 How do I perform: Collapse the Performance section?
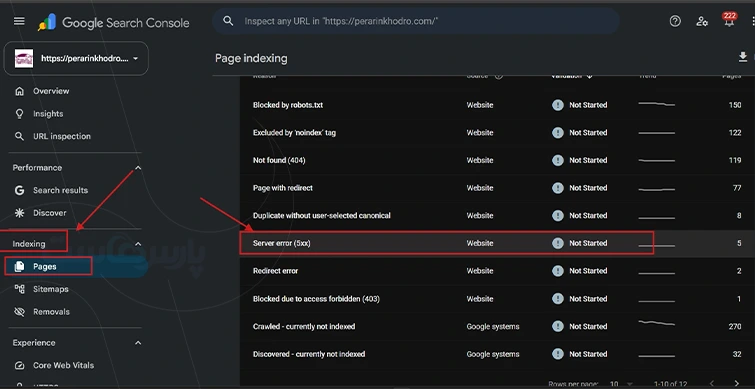[138, 168]
